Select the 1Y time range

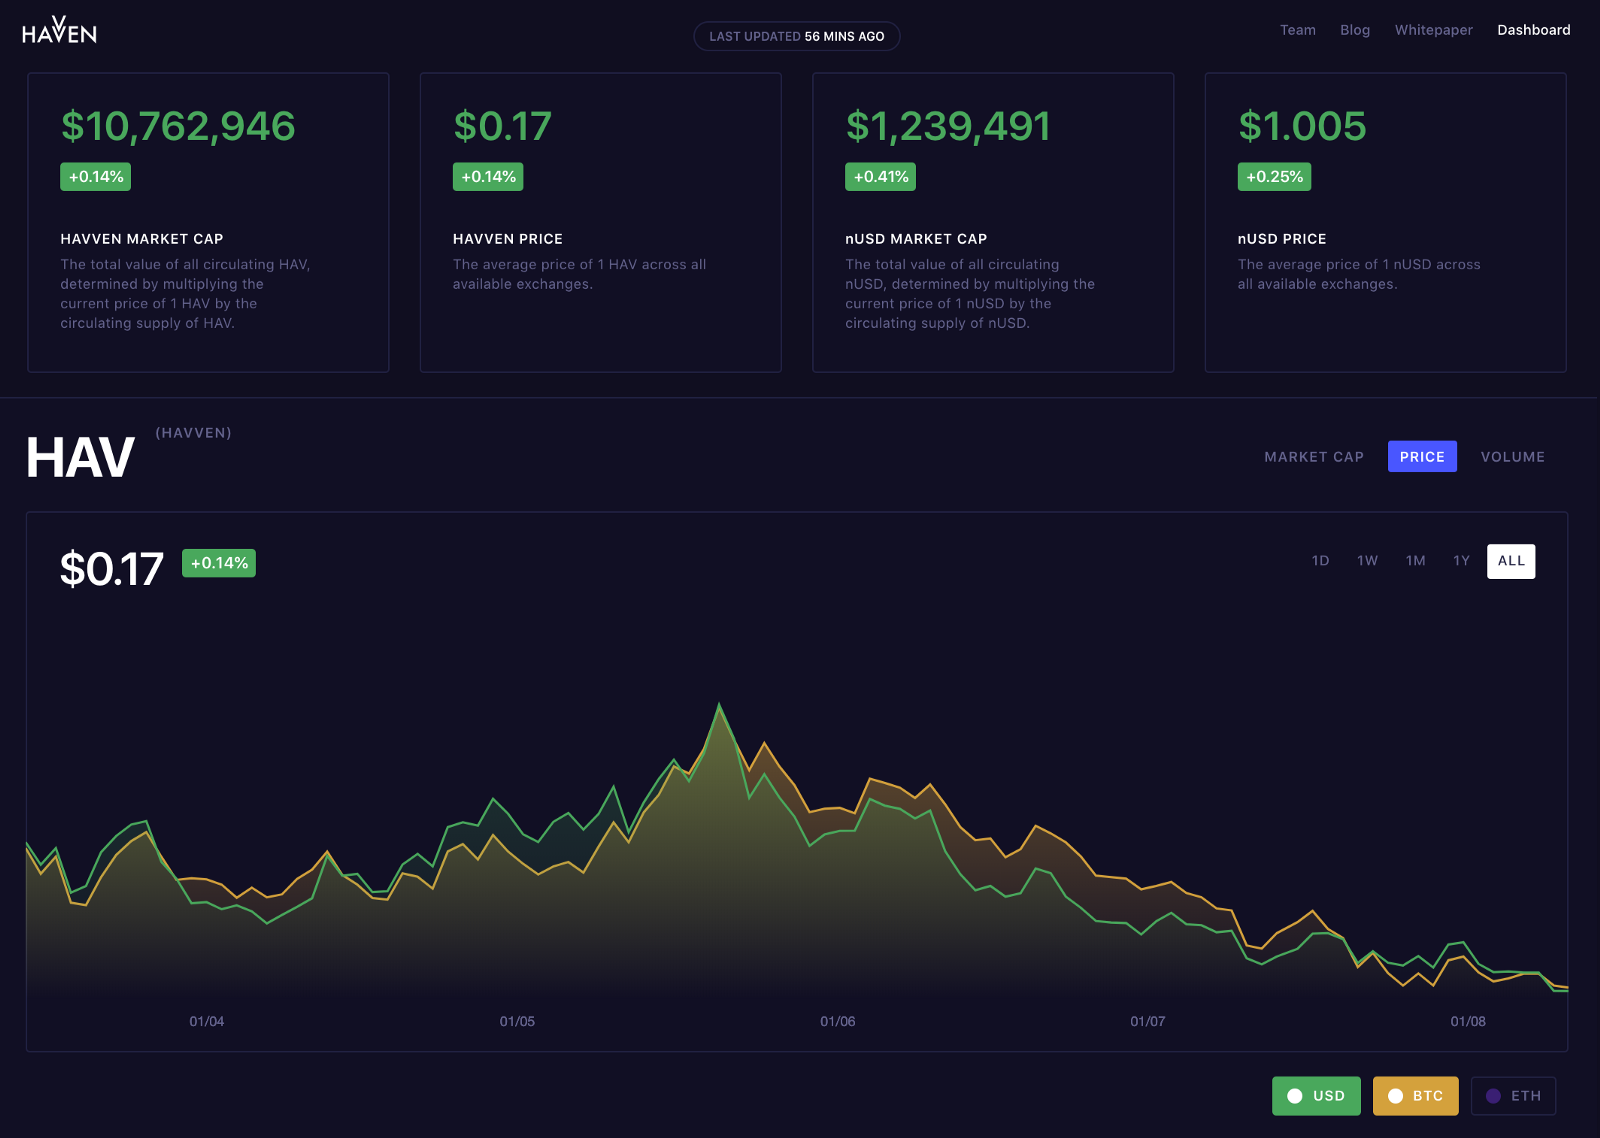[x=1461, y=561]
